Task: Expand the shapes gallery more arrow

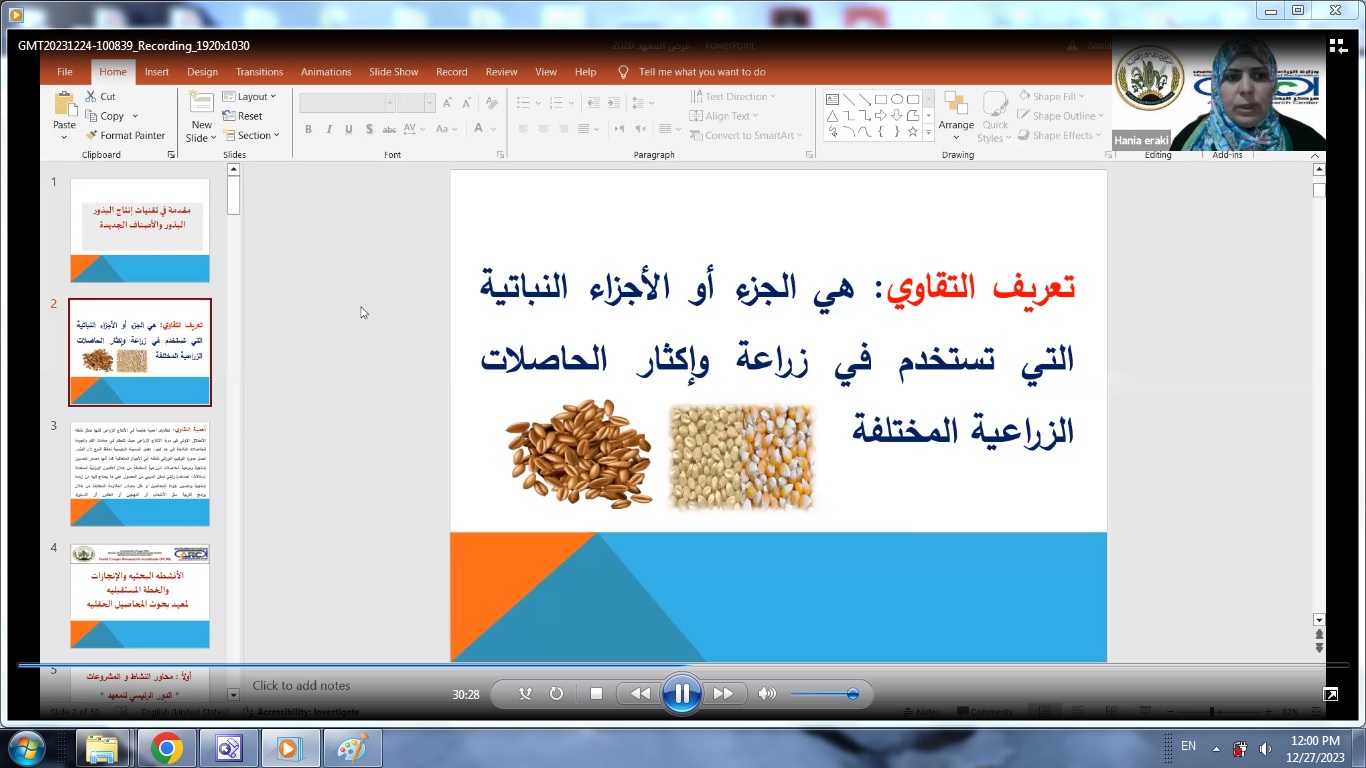Action: 928,133
